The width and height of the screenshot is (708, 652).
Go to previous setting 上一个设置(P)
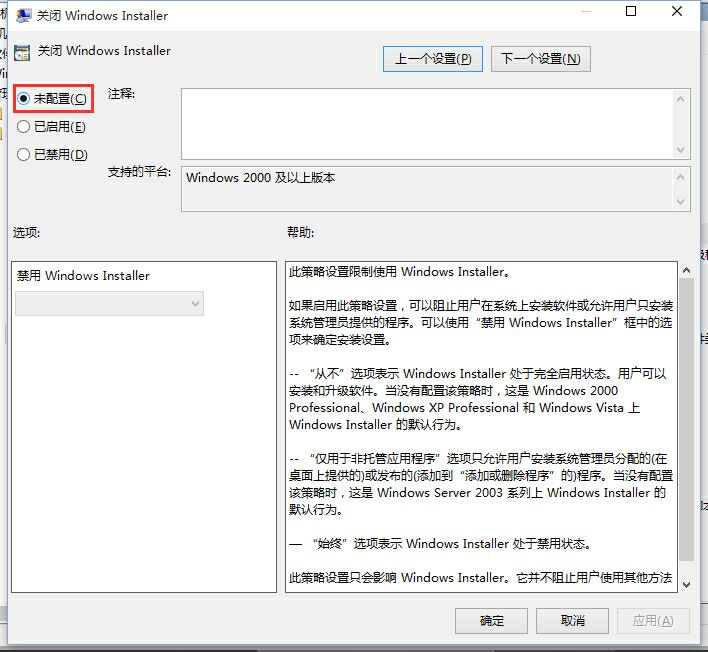(x=433, y=59)
